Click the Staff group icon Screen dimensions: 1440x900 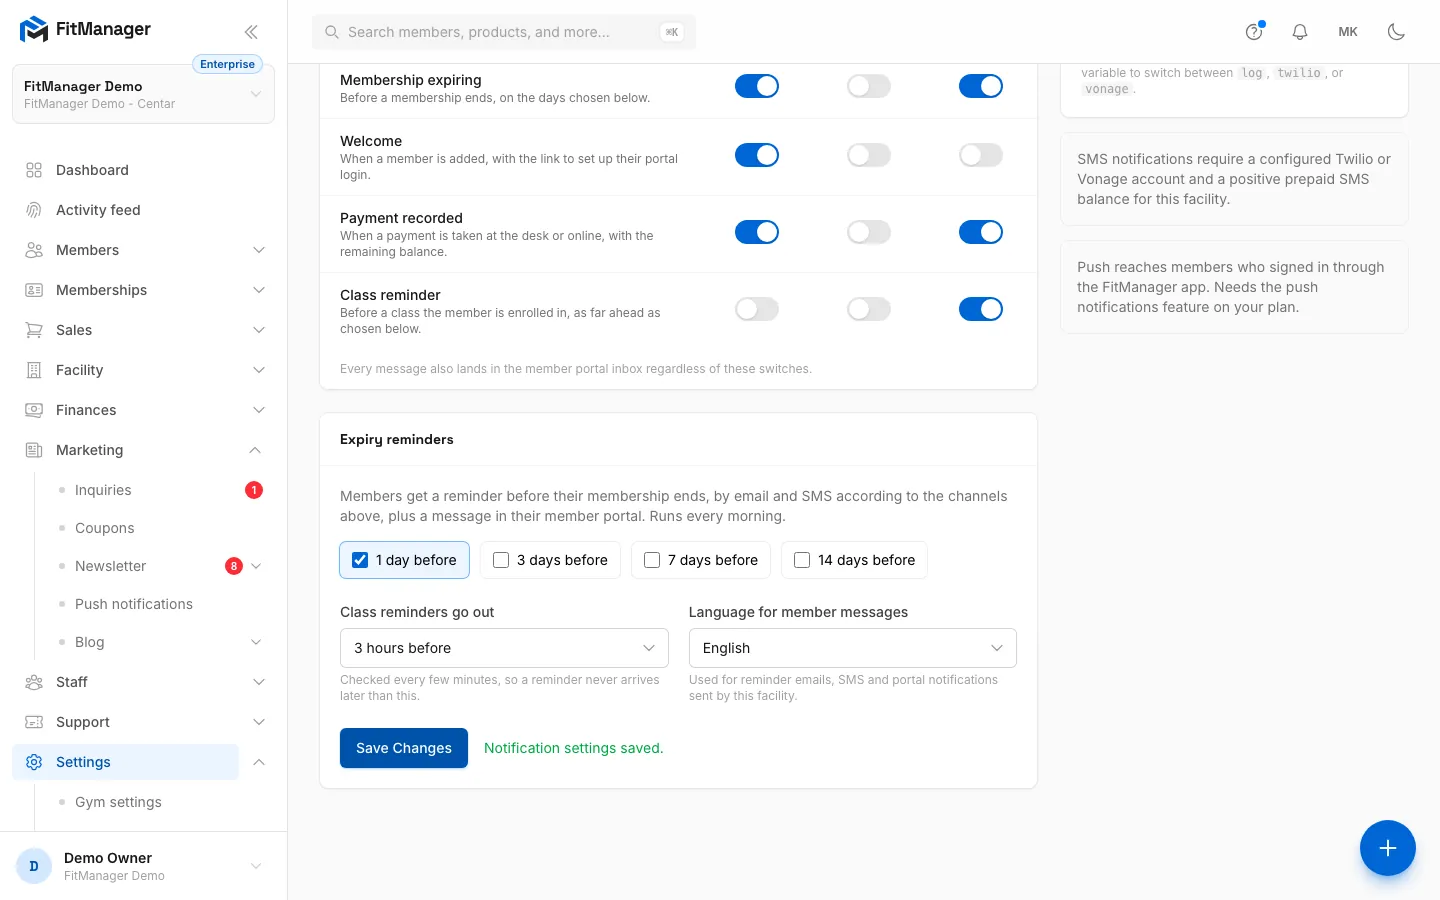click(x=34, y=682)
